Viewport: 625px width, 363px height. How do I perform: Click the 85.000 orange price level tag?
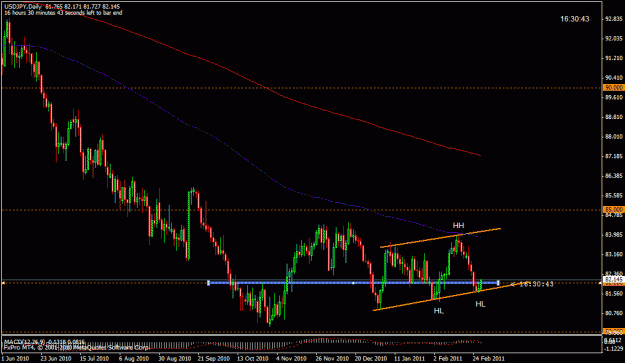(614, 210)
